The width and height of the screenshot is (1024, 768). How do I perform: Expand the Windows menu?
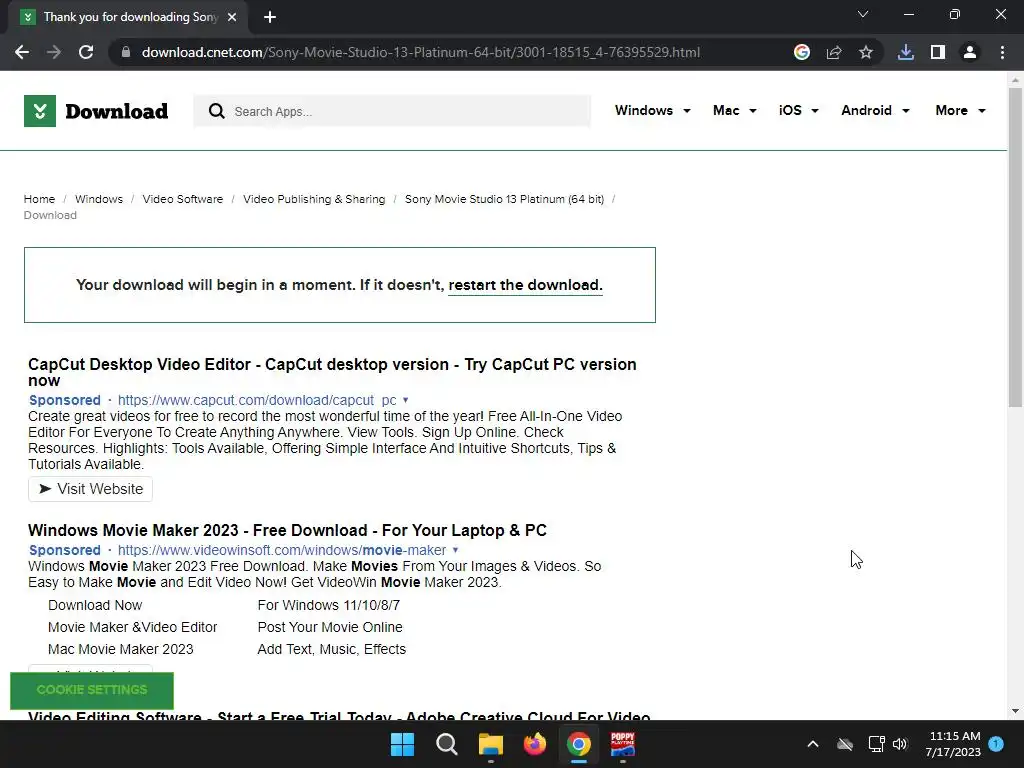[652, 110]
